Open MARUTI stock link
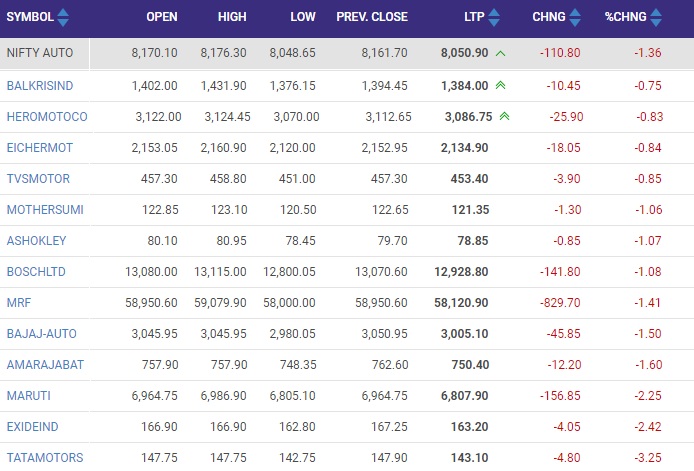694x471 pixels. 29,395
